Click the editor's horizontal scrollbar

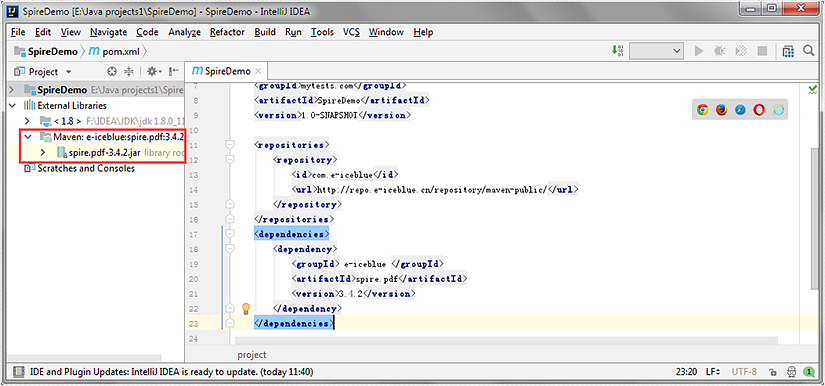pyautogui.click(x=506, y=341)
